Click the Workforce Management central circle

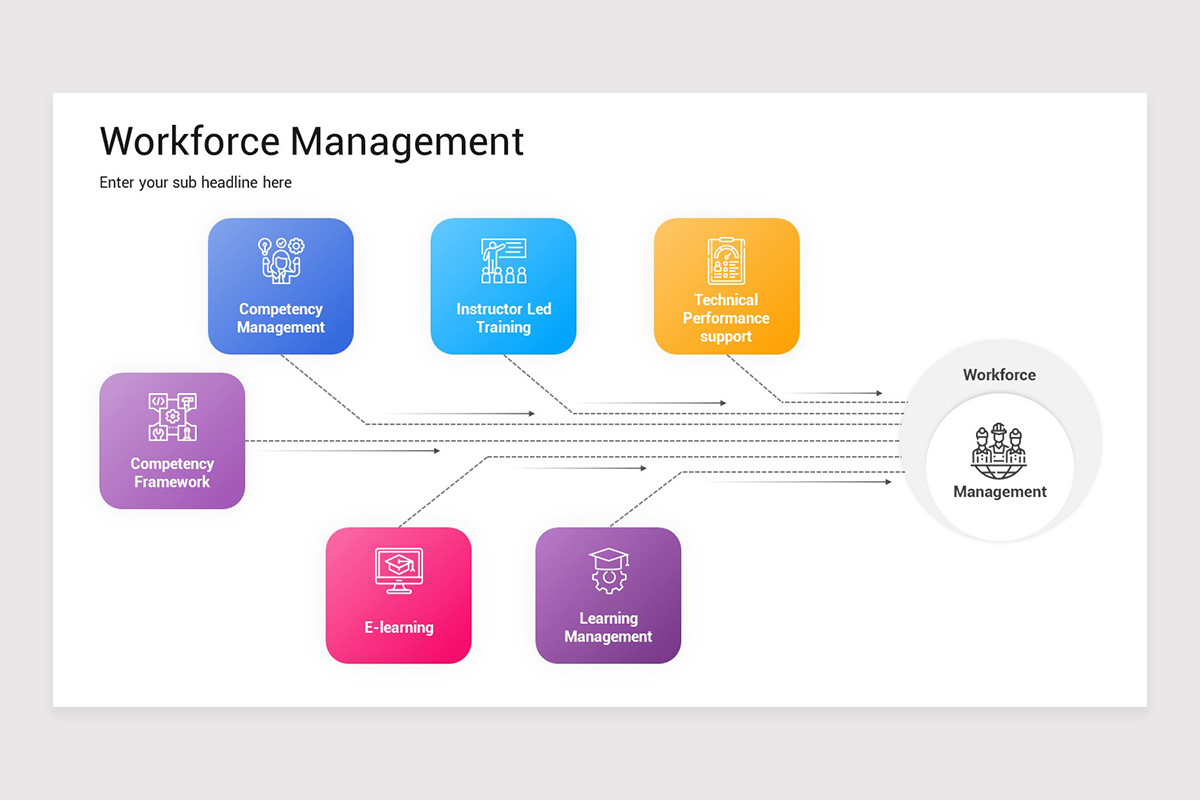[999, 462]
